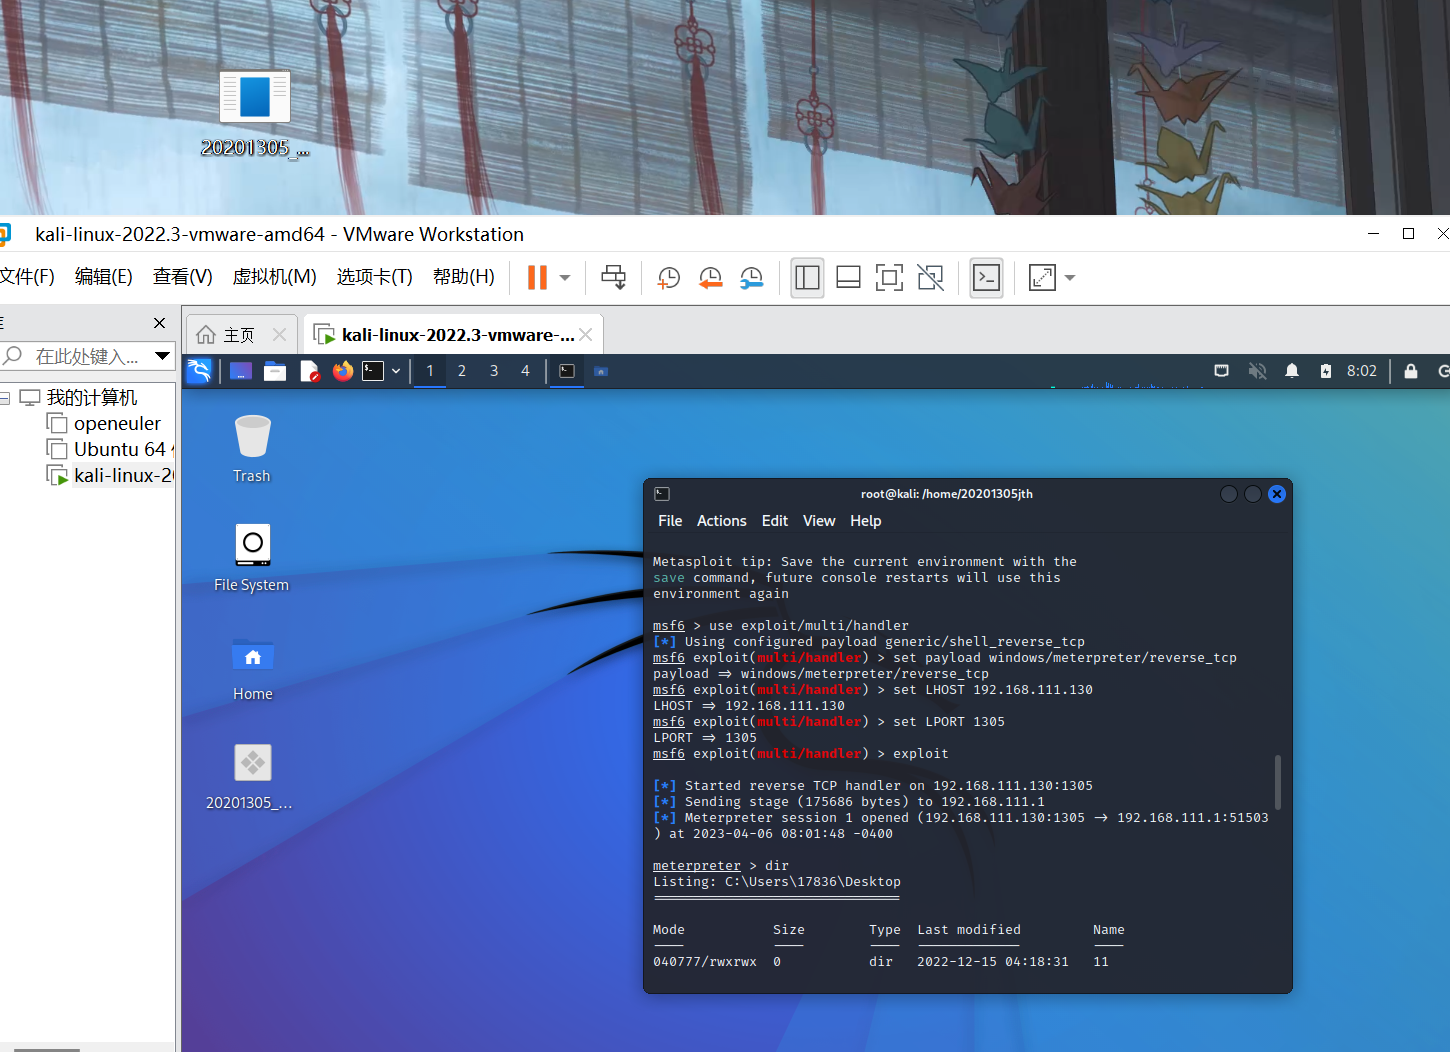Select the 20201305_ file on Windows desktop
The image size is (1450, 1052).
coord(255,114)
